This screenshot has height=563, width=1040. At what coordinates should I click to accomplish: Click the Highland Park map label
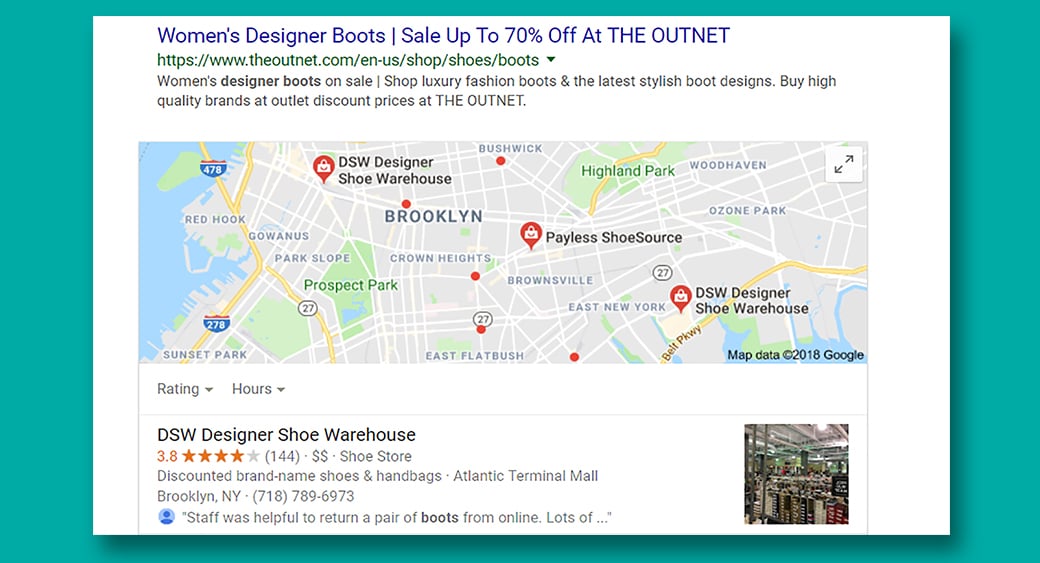pyautogui.click(x=627, y=171)
